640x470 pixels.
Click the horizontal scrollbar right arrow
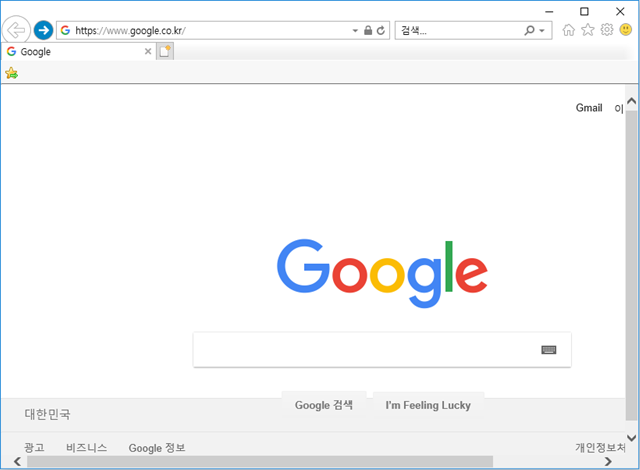tap(608, 461)
